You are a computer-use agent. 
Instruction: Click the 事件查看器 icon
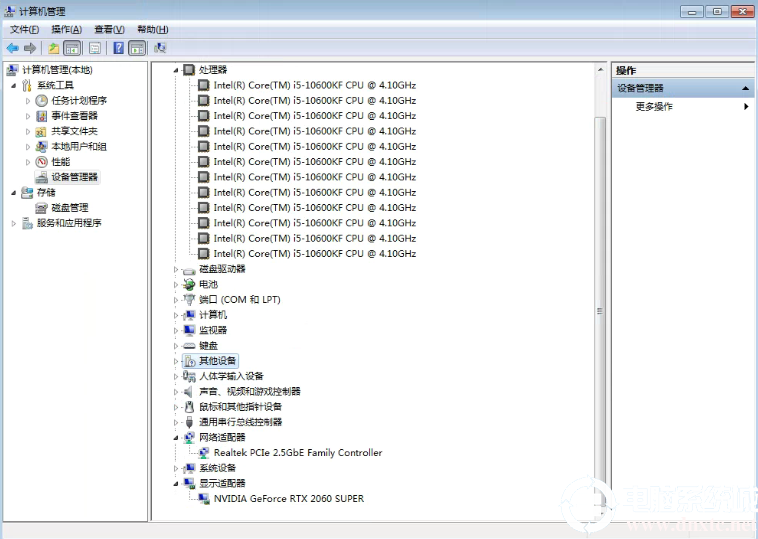coord(42,116)
